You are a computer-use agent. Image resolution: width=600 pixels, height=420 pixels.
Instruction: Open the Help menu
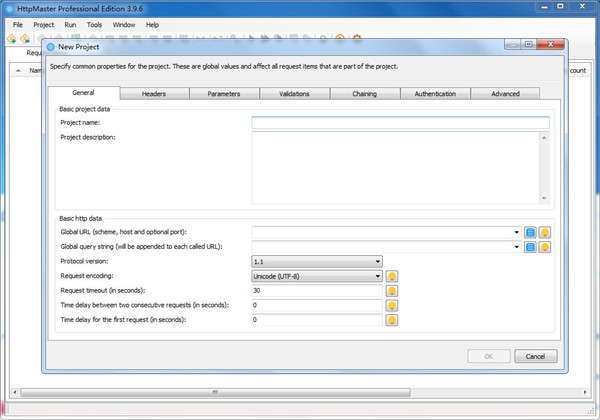coord(152,25)
